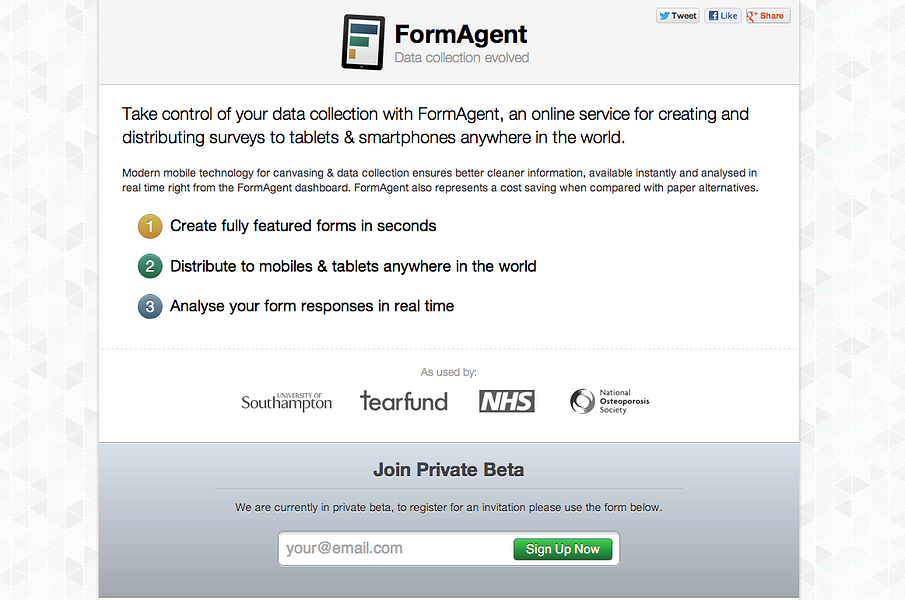The height and width of the screenshot is (600, 905).
Task: Click the Tearfund logo
Action: (404, 400)
